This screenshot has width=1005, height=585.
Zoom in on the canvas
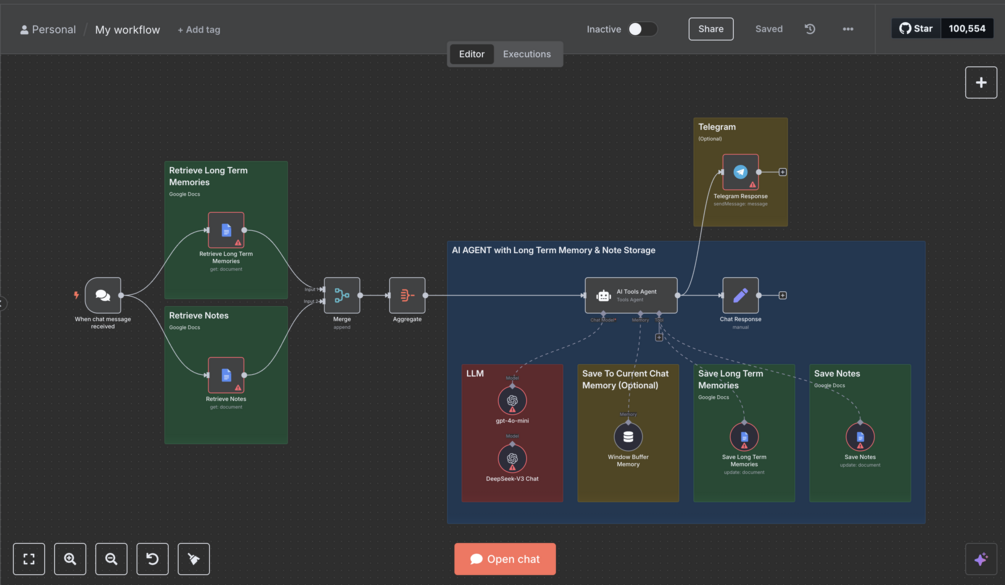[x=70, y=559]
